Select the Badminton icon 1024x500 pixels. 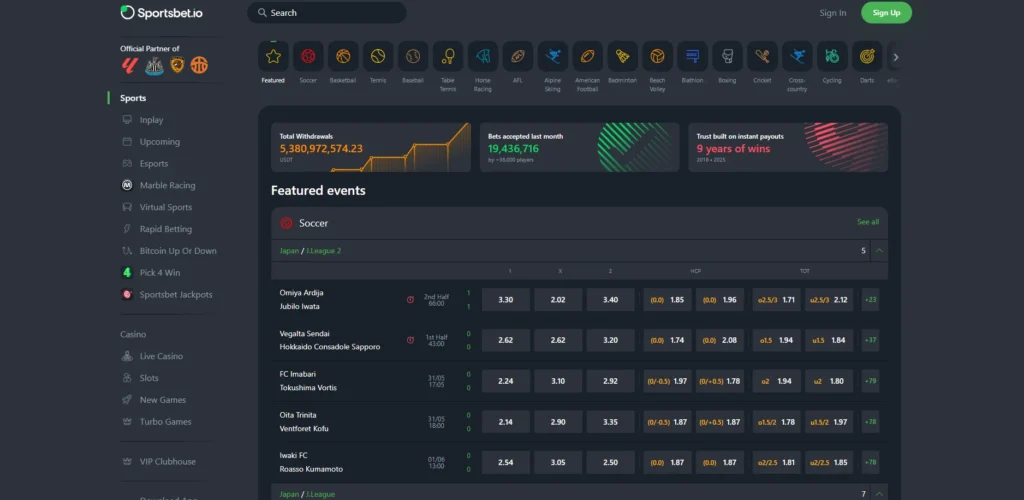click(622, 57)
